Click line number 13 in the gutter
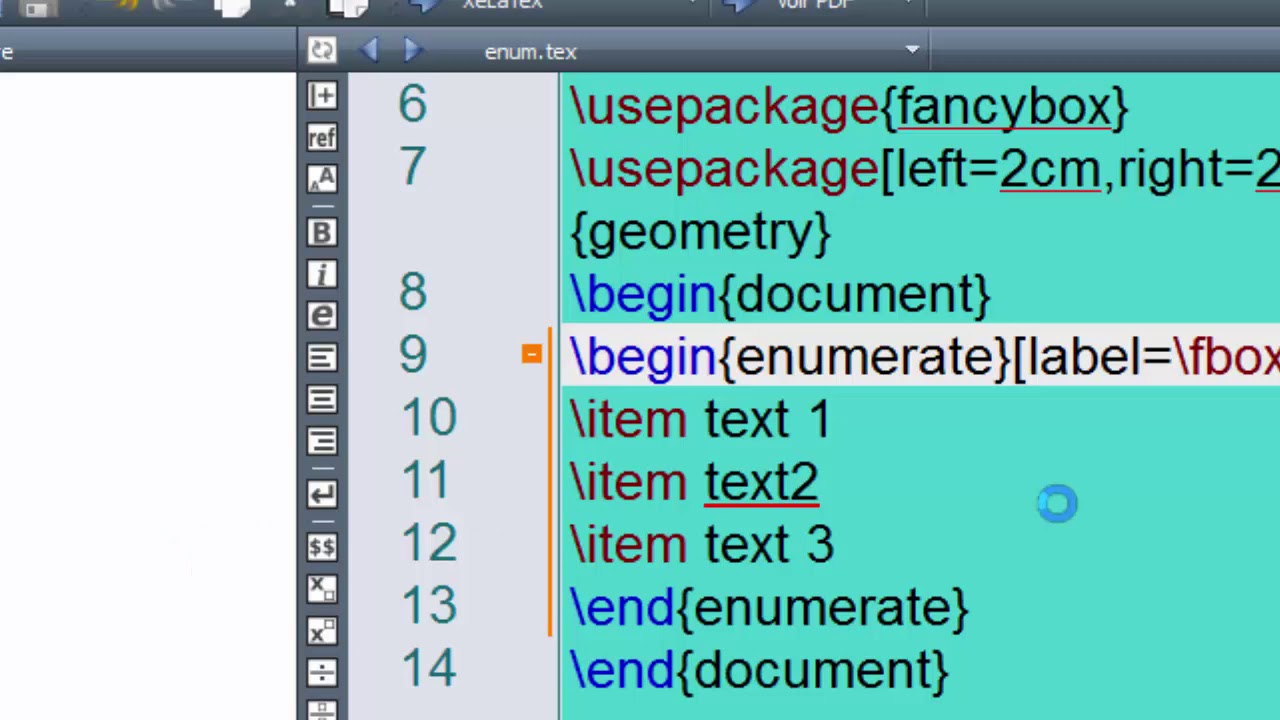The width and height of the screenshot is (1280, 720). click(x=428, y=606)
